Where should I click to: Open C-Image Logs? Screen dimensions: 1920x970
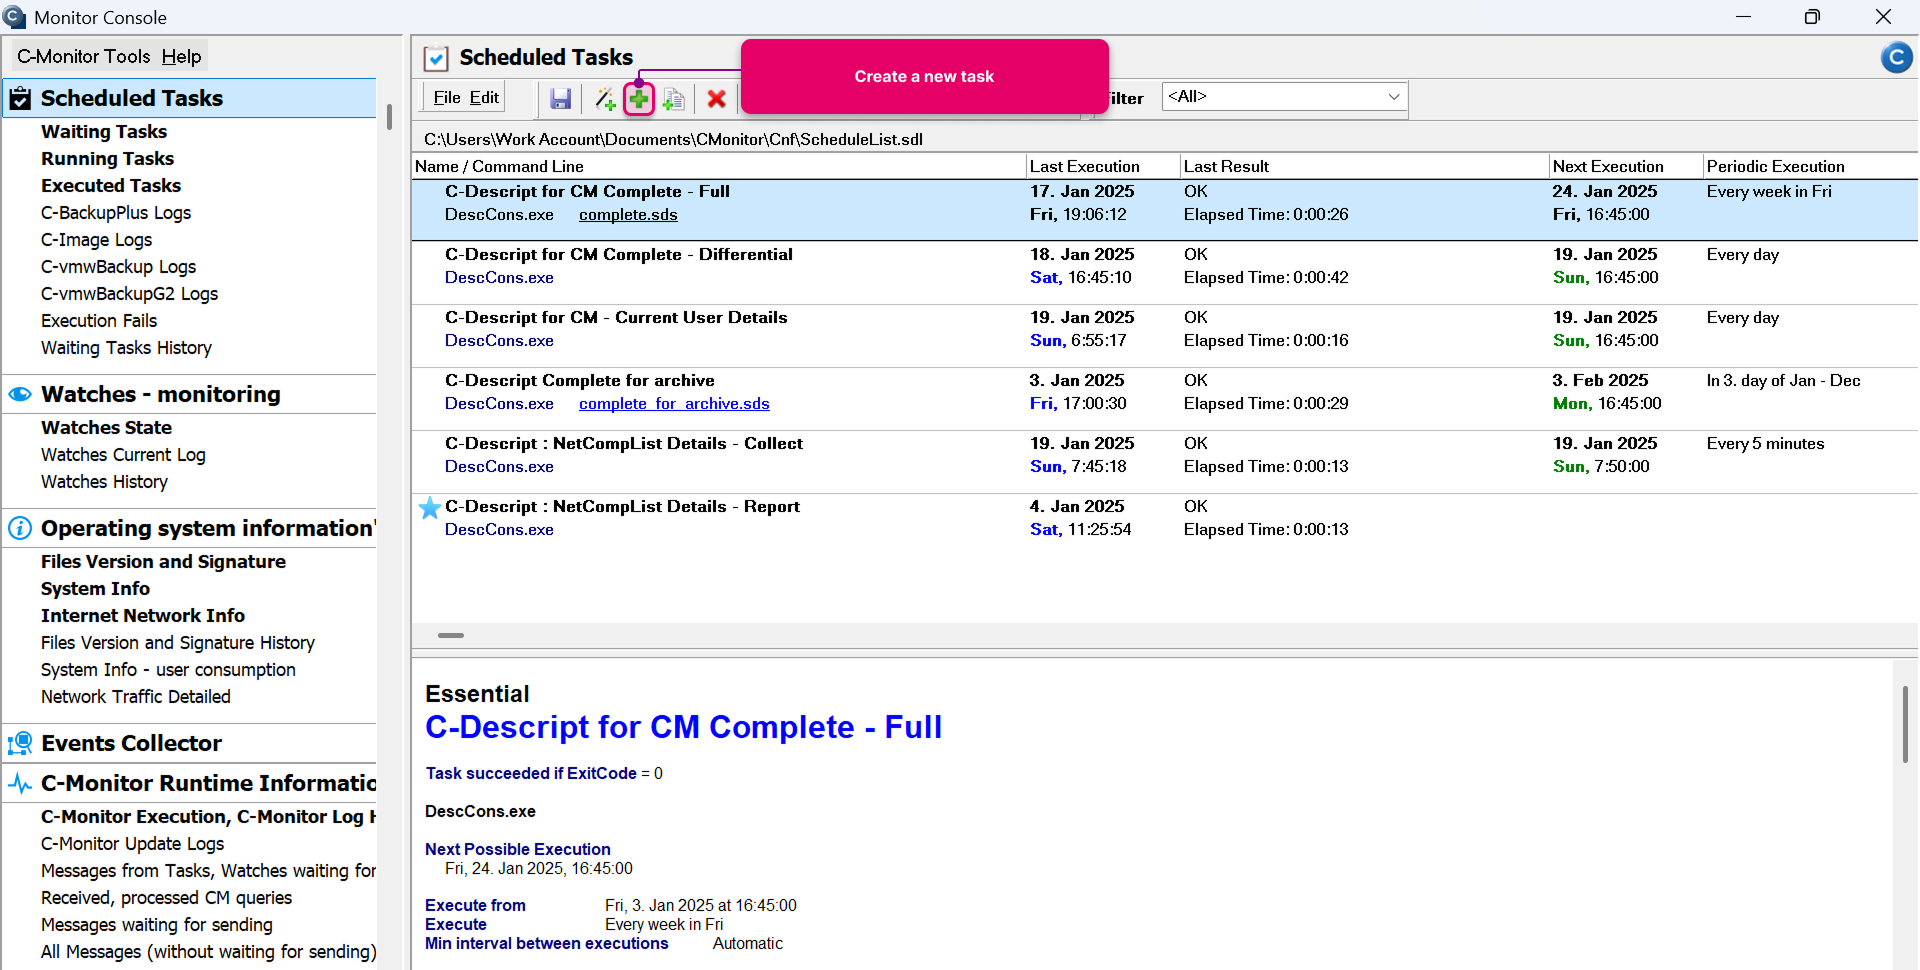tap(96, 239)
